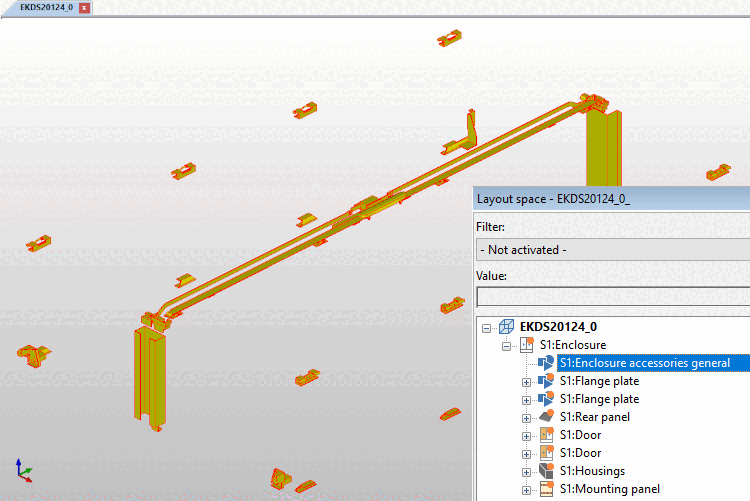Select the first S1:Flange plate label
The height and width of the screenshot is (501, 750).
[x=599, y=381]
